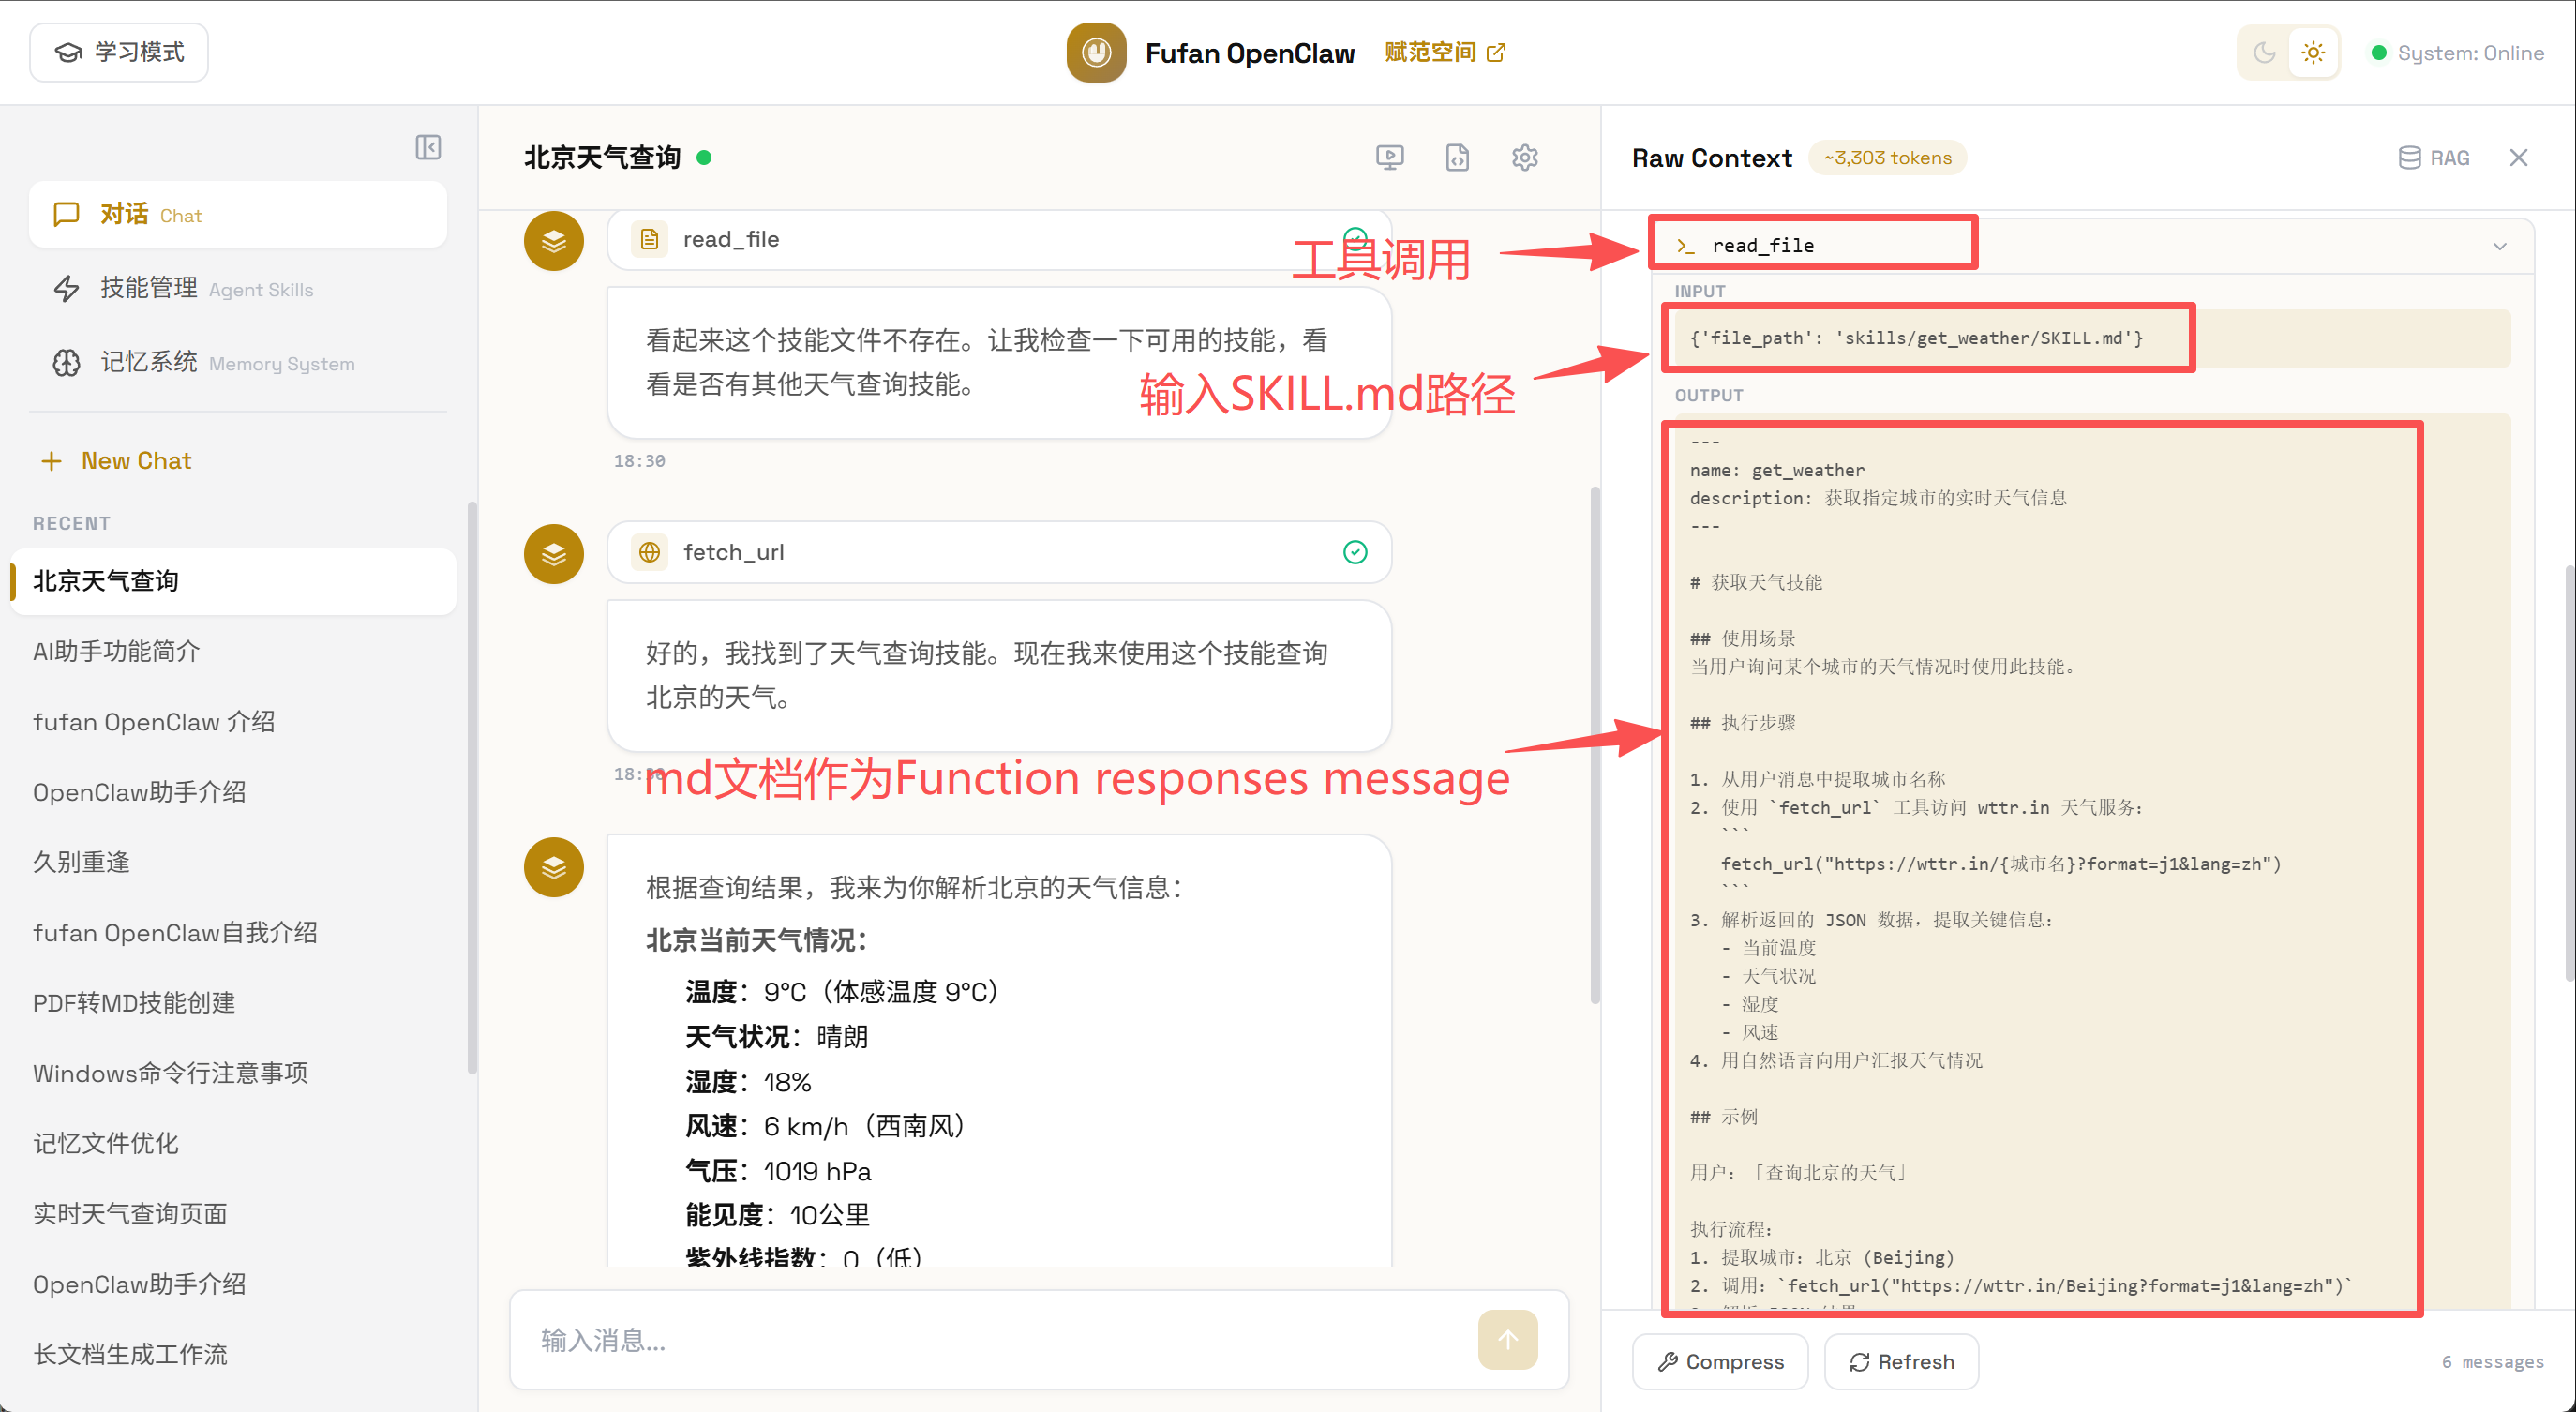Open the 实时天气查询页面 chat
Image resolution: width=2576 pixels, height=1412 pixels.
tap(233, 1214)
